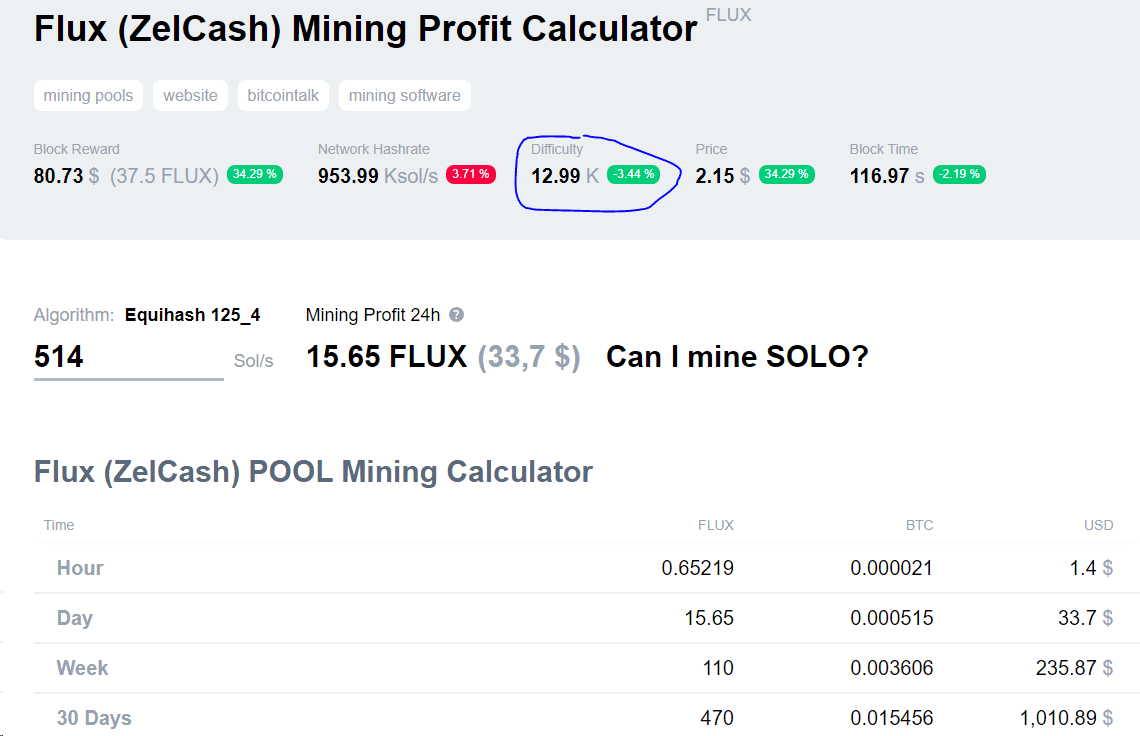The image size is (1140, 736).
Task: Select the 953.99 Ksol/s hashrate value
Action: coord(377,176)
